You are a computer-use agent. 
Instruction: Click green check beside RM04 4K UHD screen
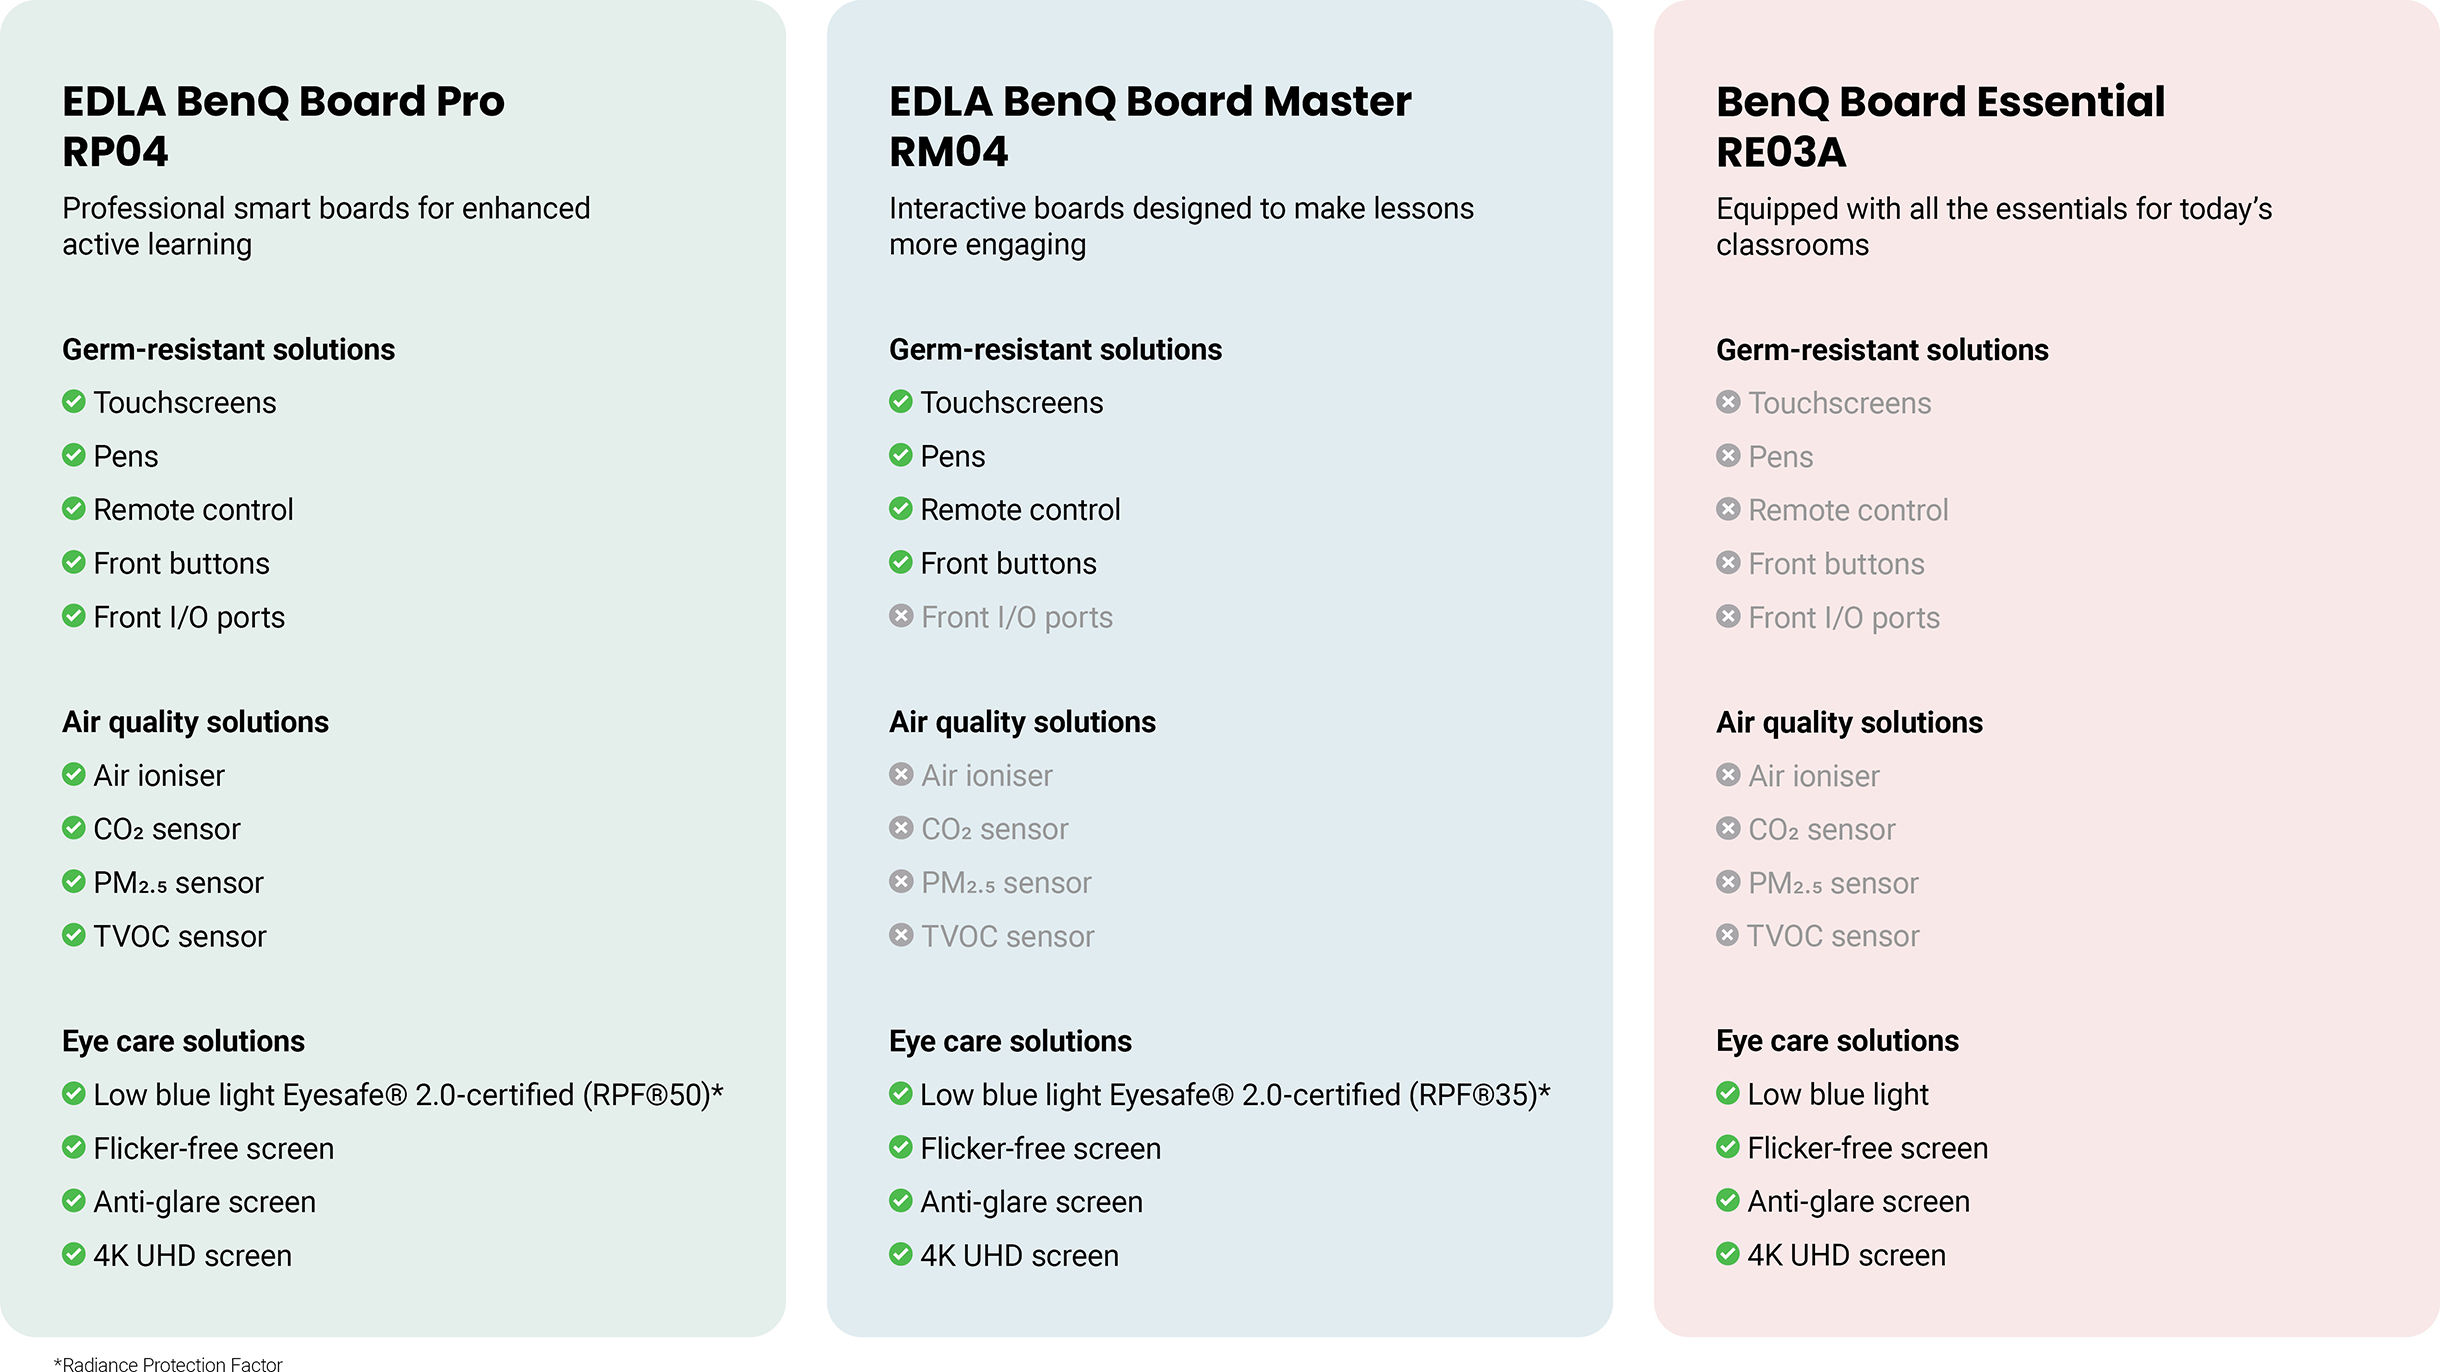click(901, 1253)
